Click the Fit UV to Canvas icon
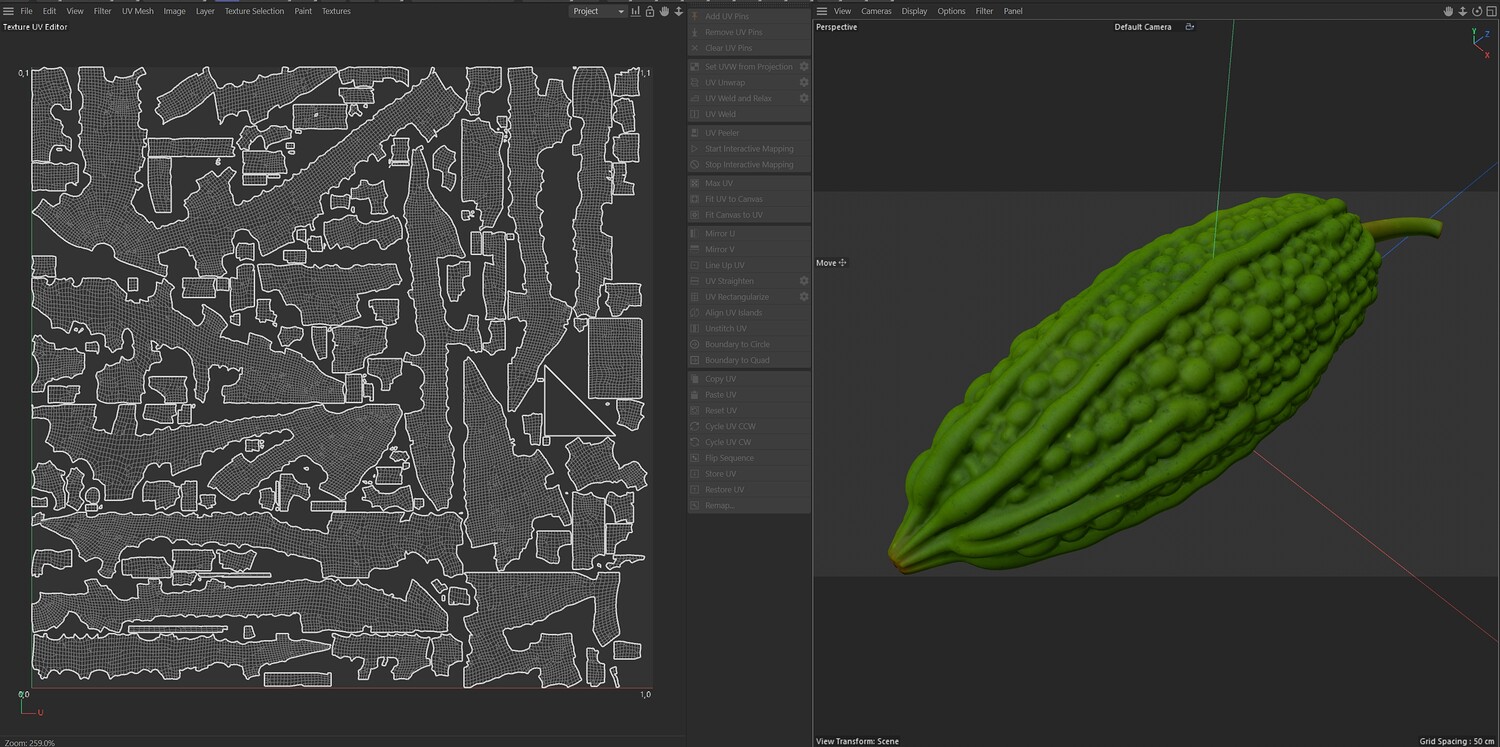This screenshot has width=1500, height=747. [695, 199]
